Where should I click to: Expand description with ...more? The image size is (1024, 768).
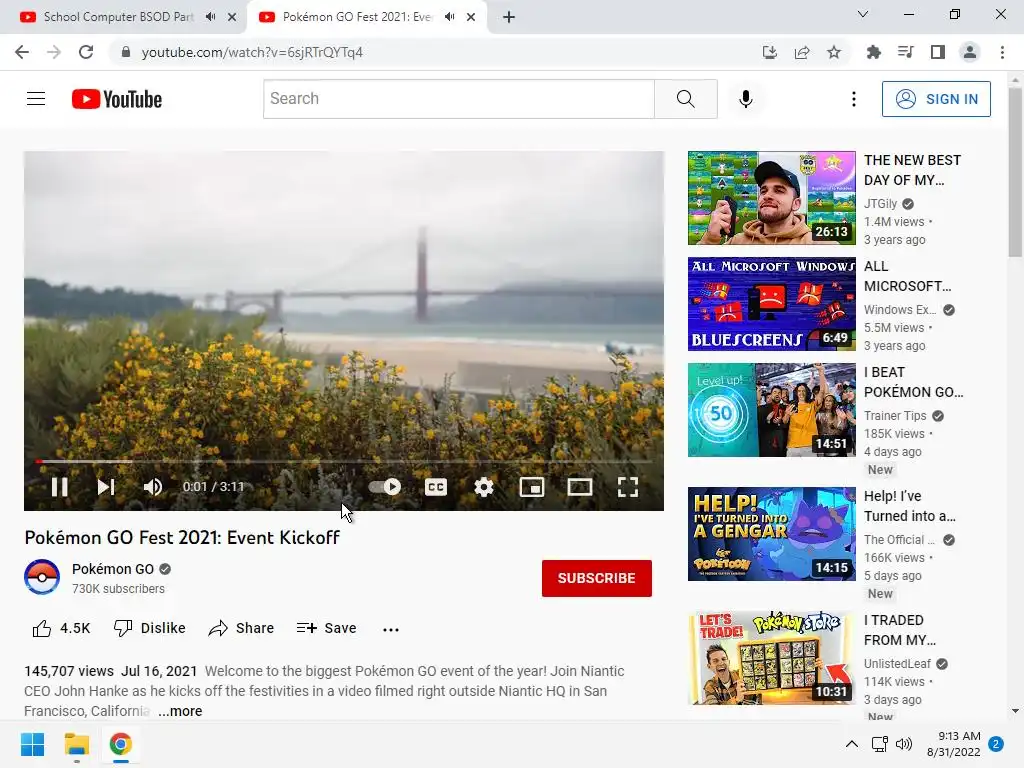[x=180, y=711]
